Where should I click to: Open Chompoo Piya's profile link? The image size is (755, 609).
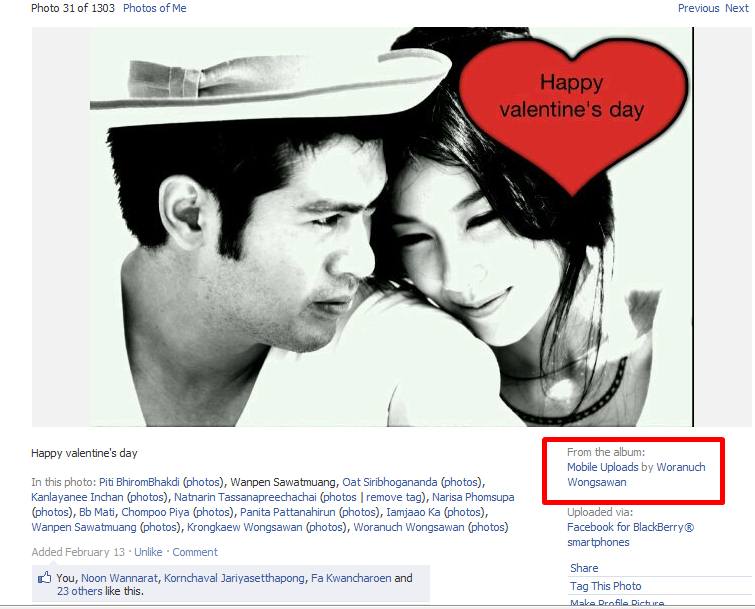[x=155, y=512]
